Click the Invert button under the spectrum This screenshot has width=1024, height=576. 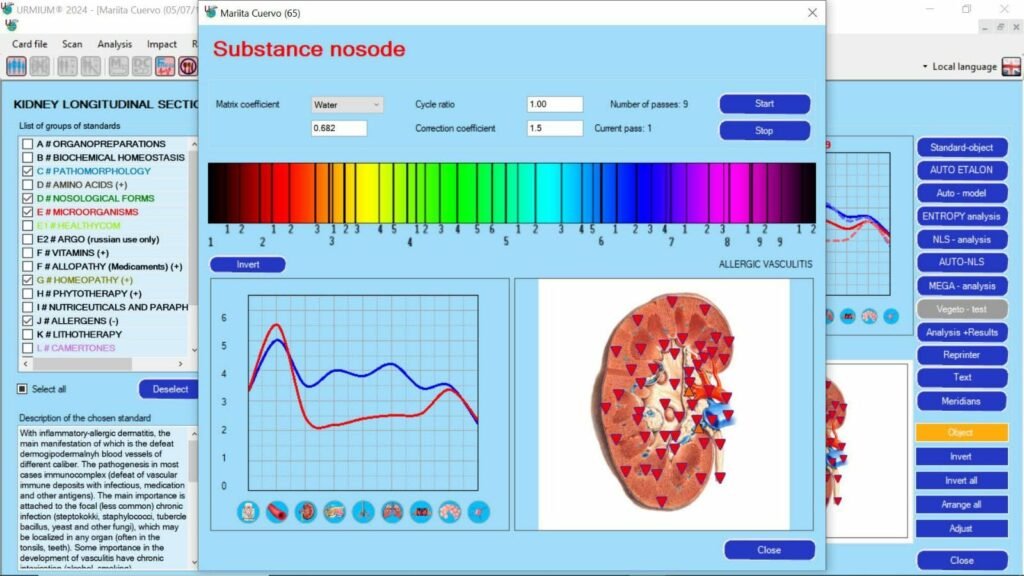tap(247, 265)
